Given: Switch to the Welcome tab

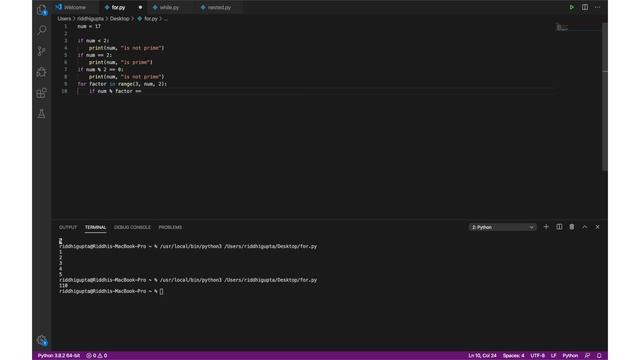Looking at the screenshot, I should pyautogui.click(x=75, y=7).
